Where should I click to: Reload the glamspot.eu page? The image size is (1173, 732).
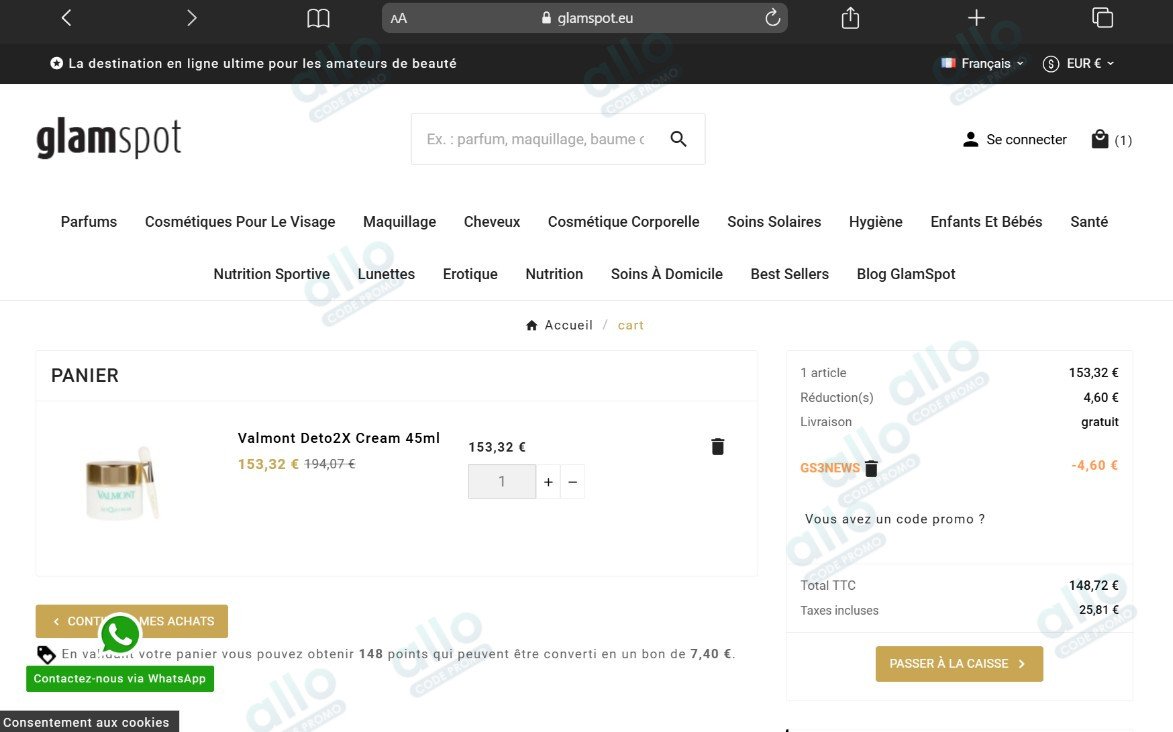tap(772, 18)
